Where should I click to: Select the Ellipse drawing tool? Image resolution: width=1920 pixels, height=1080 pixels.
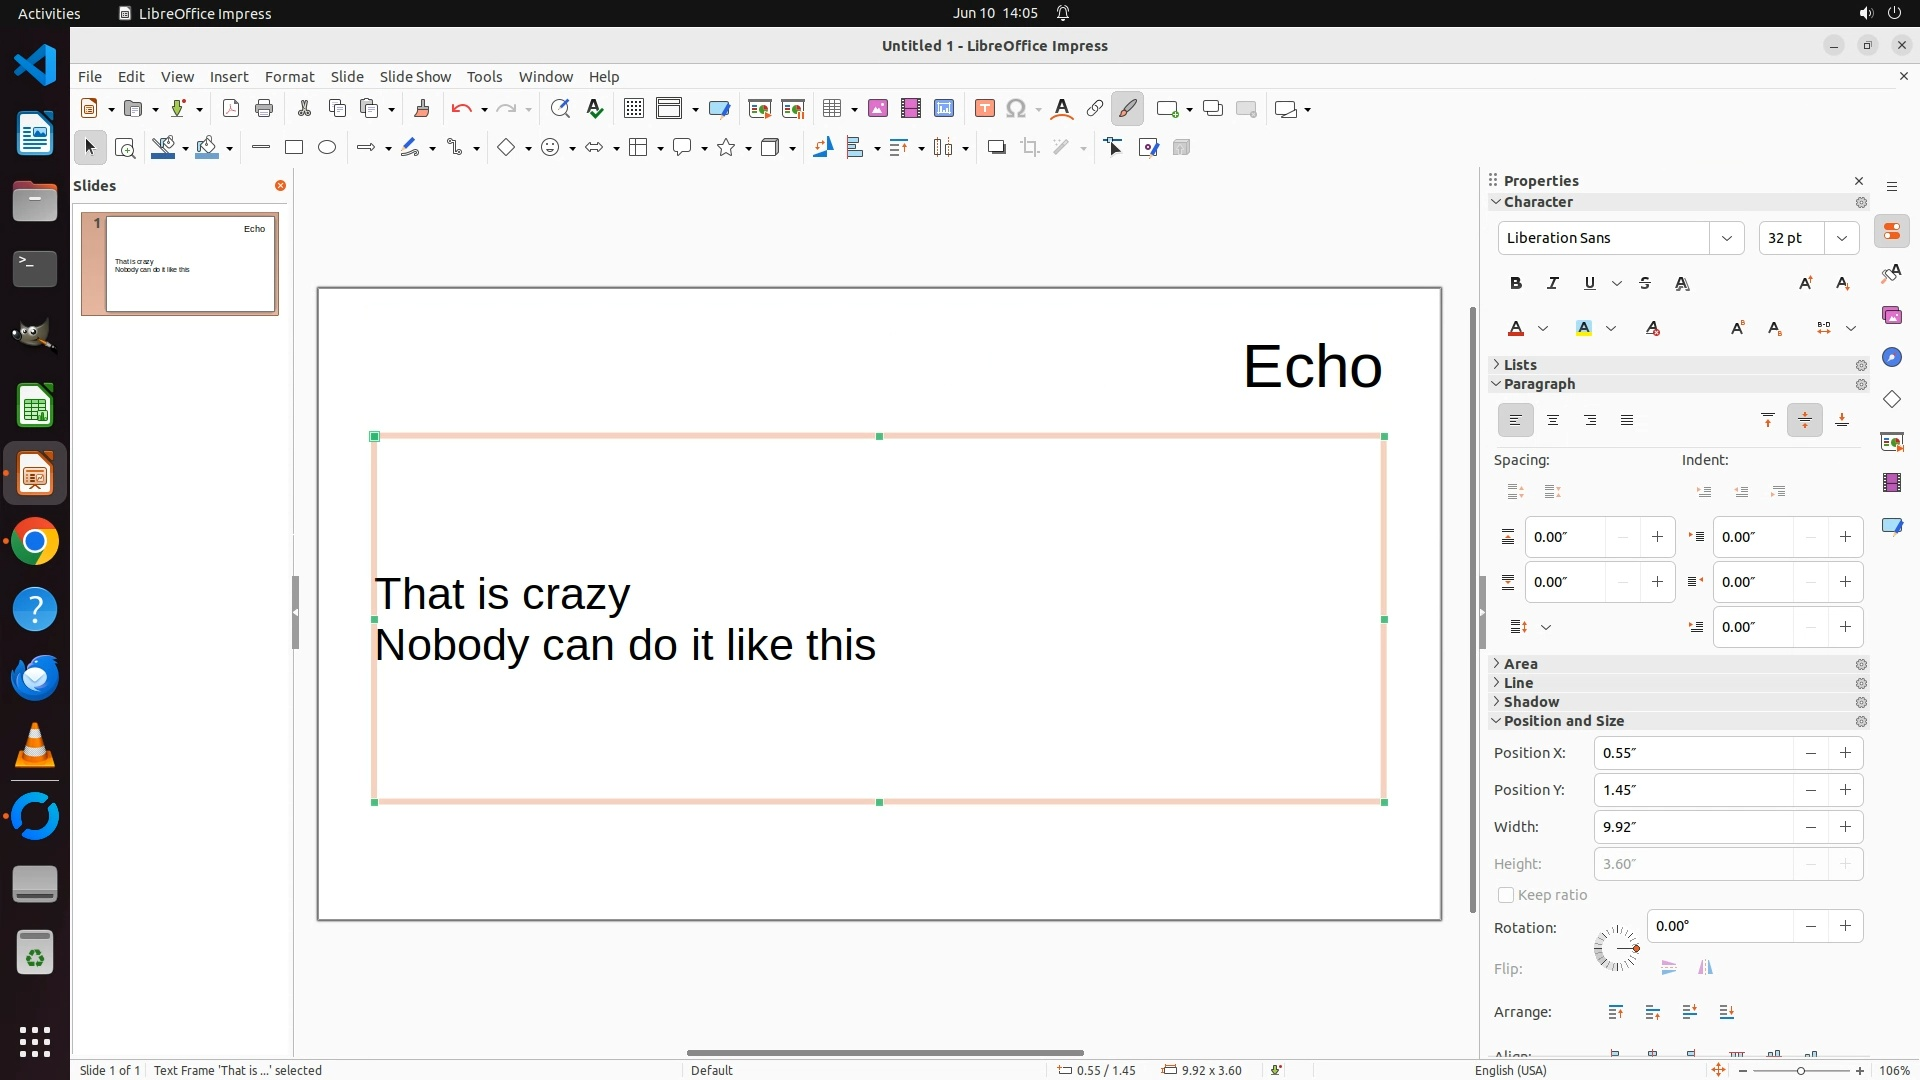click(x=327, y=147)
